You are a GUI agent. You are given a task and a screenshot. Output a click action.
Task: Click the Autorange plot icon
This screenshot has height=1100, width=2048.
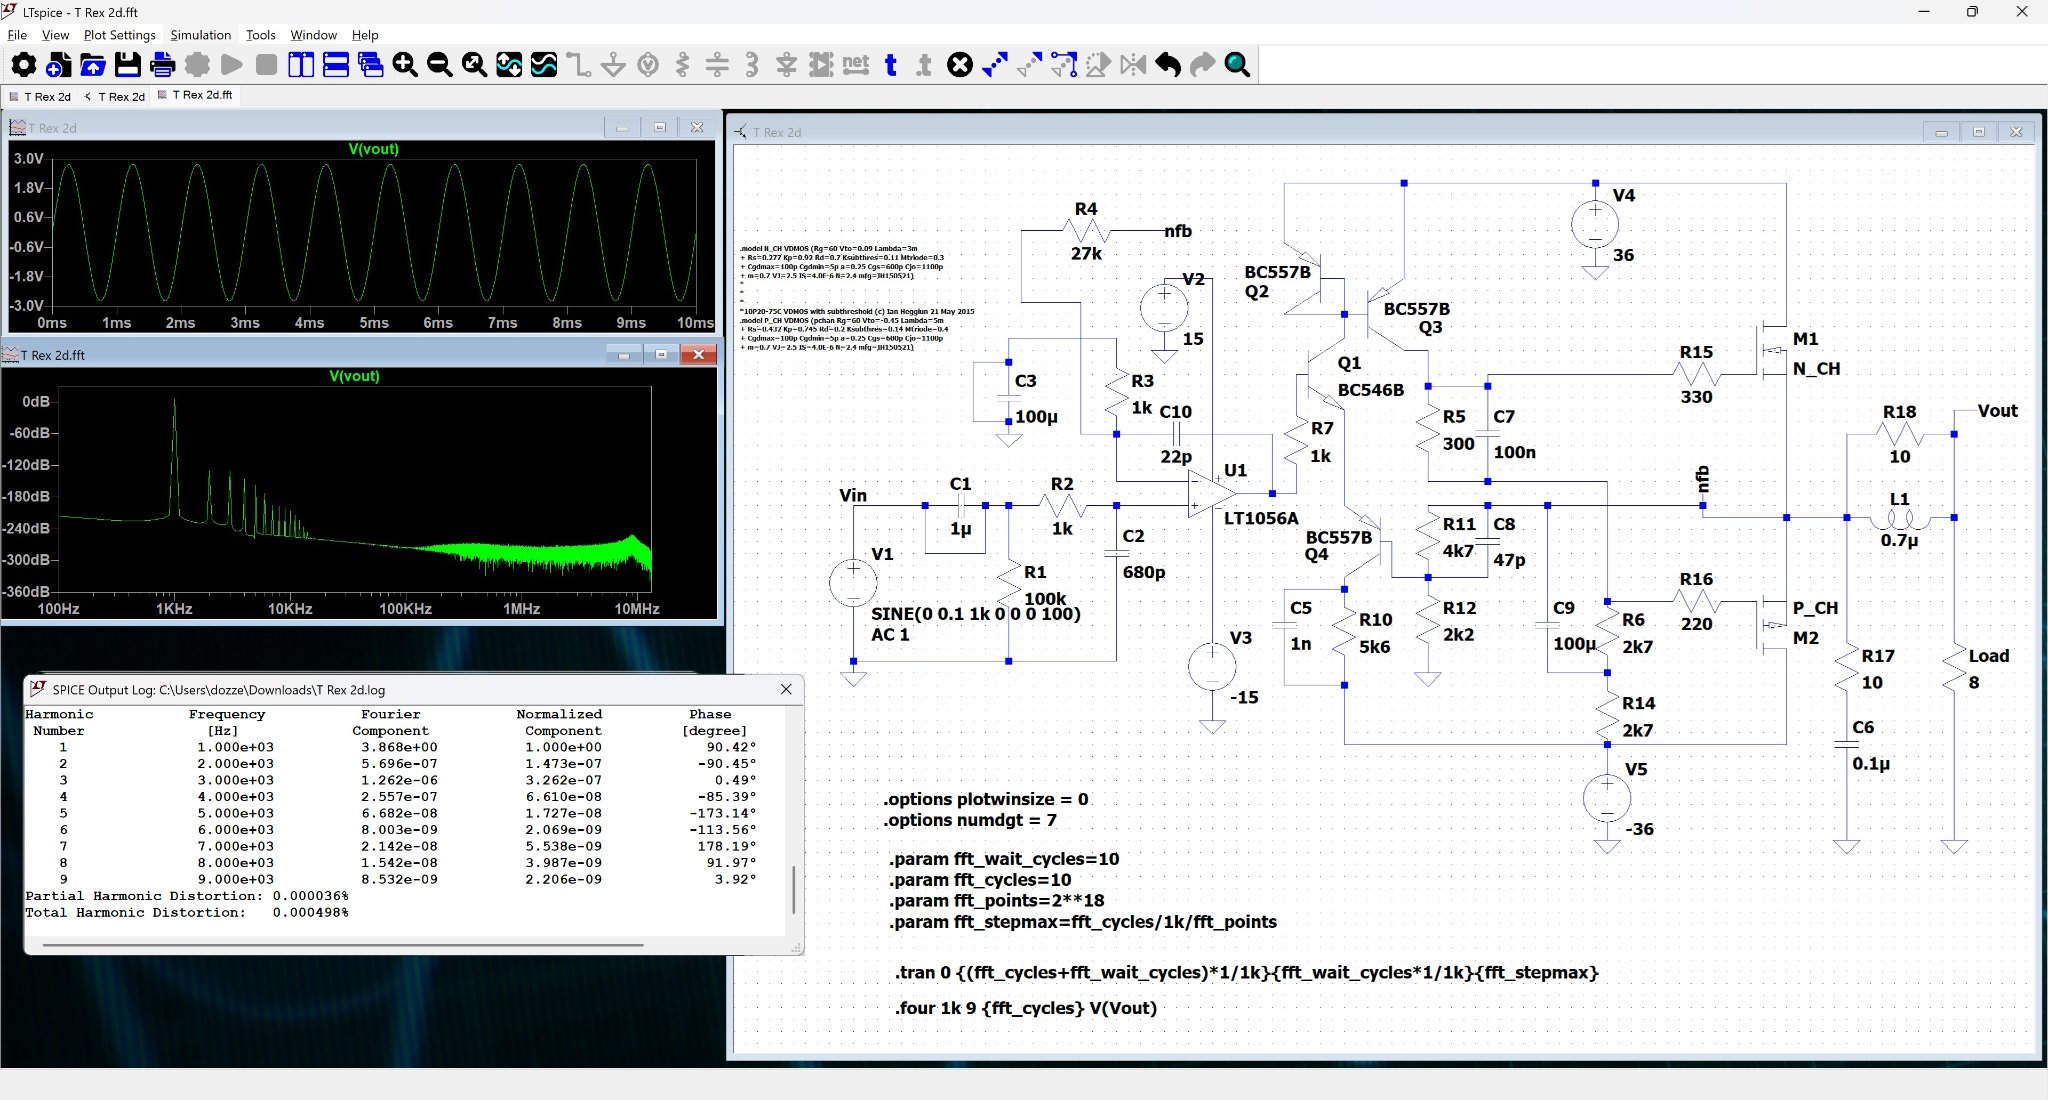pos(509,65)
